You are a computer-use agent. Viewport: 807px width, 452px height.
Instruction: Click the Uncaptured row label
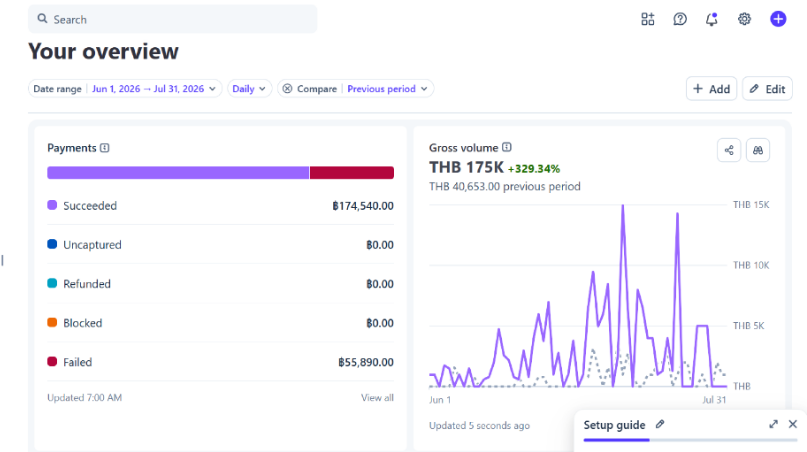click(x=92, y=245)
